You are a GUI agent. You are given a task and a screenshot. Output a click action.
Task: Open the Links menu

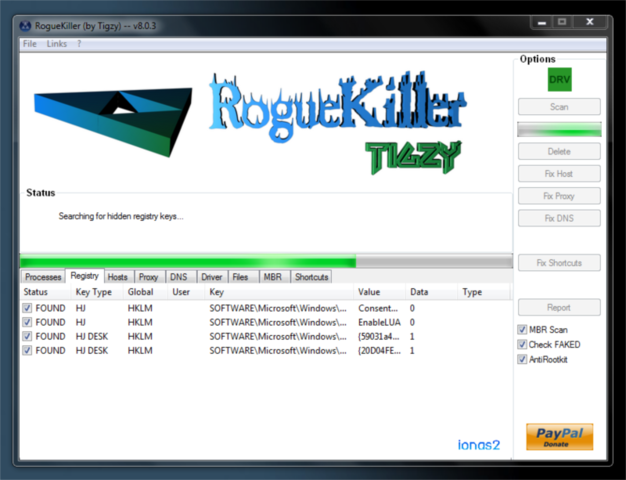click(x=57, y=44)
